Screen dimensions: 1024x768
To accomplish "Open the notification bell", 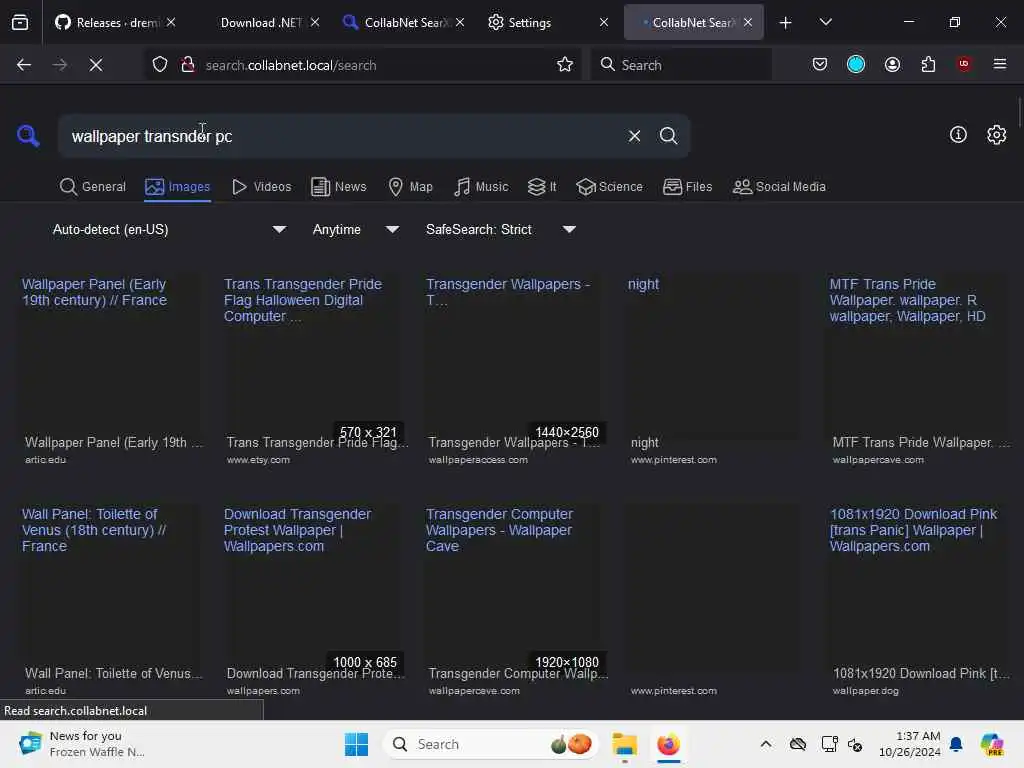I will (956, 744).
